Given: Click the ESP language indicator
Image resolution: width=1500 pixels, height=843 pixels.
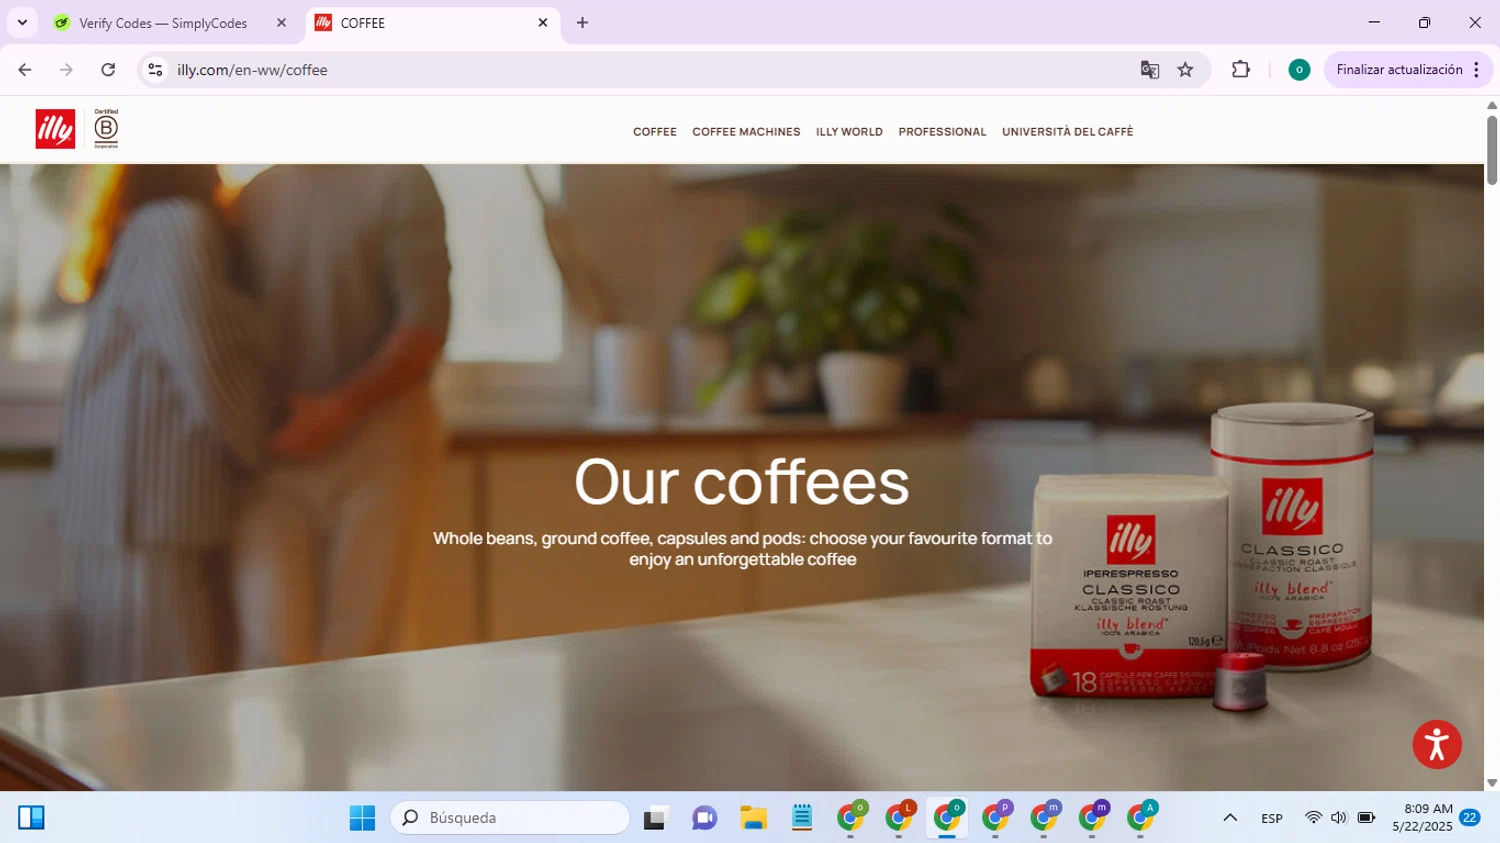Looking at the screenshot, I should click(x=1272, y=818).
